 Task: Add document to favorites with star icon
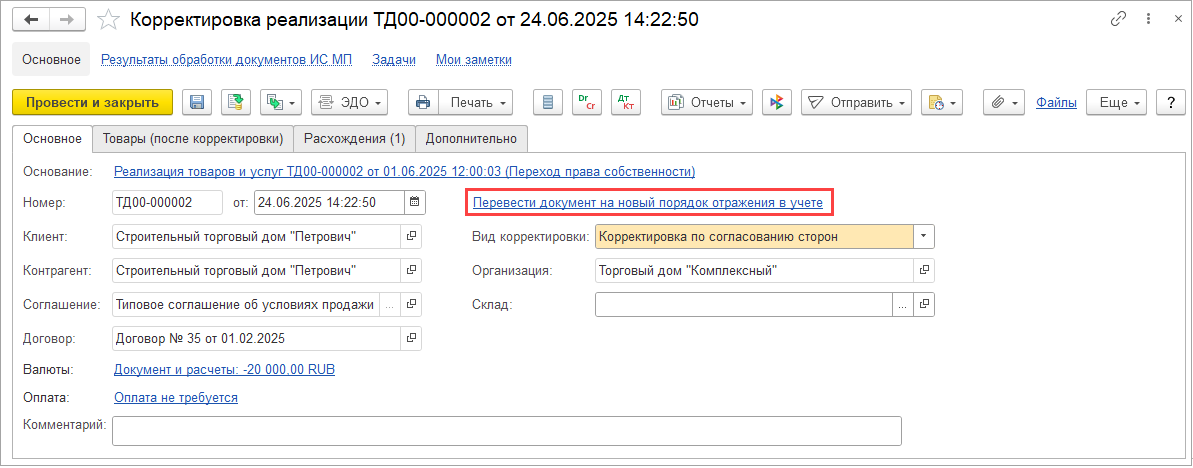[109, 21]
